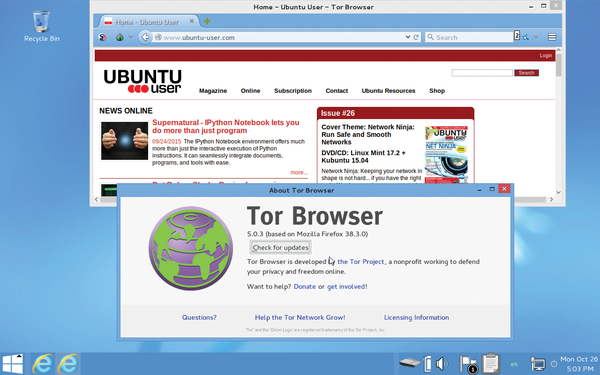The width and height of the screenshot is (600, 375).
Task: Follow the Login link on the red bar
Action: 546,55
